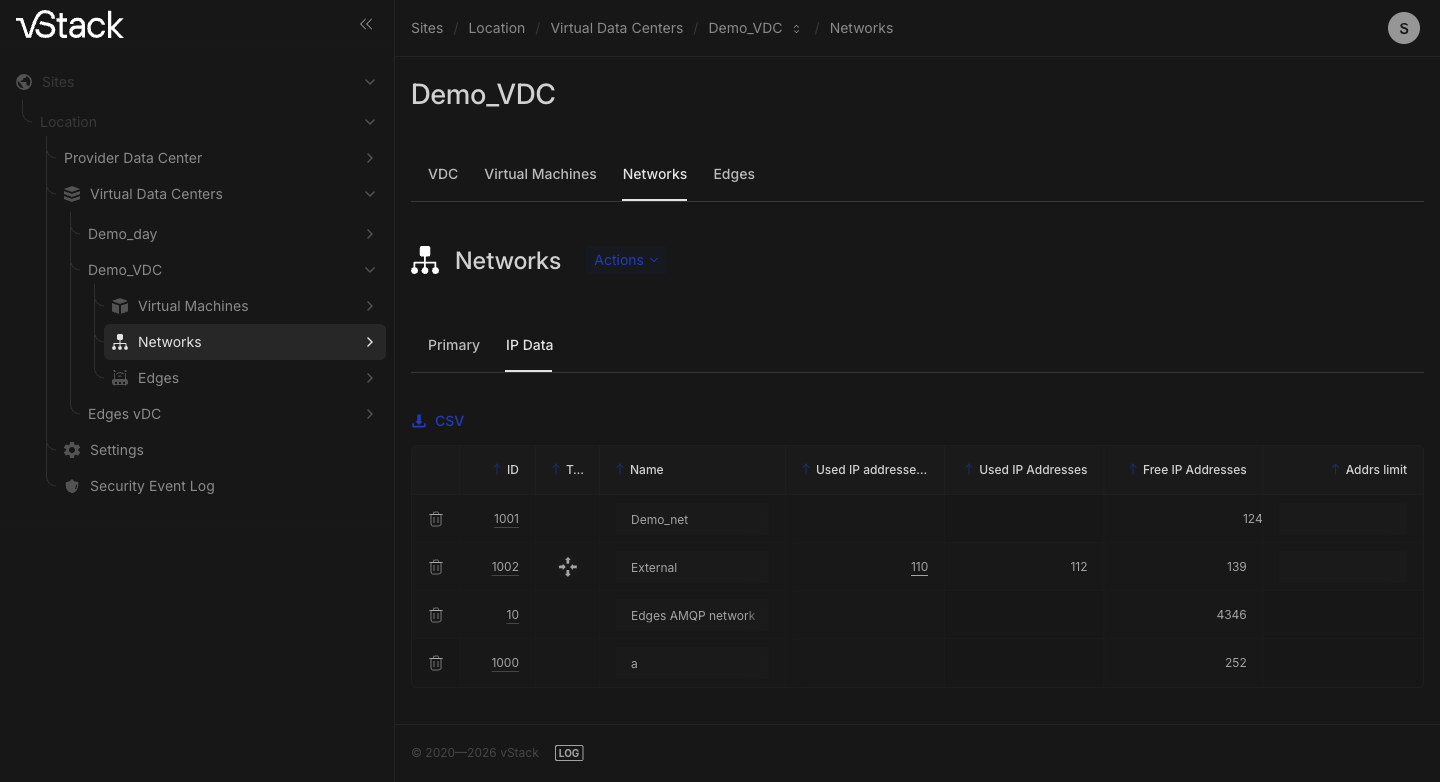
Task: Click the Edges icon in sidebar
Action: coord(120,378)
